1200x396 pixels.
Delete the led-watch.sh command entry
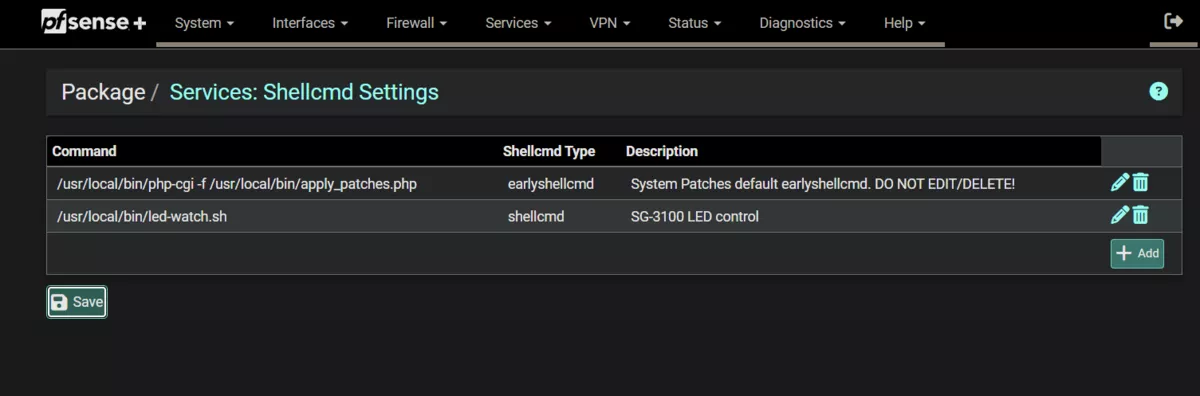tap(1141, 215)
